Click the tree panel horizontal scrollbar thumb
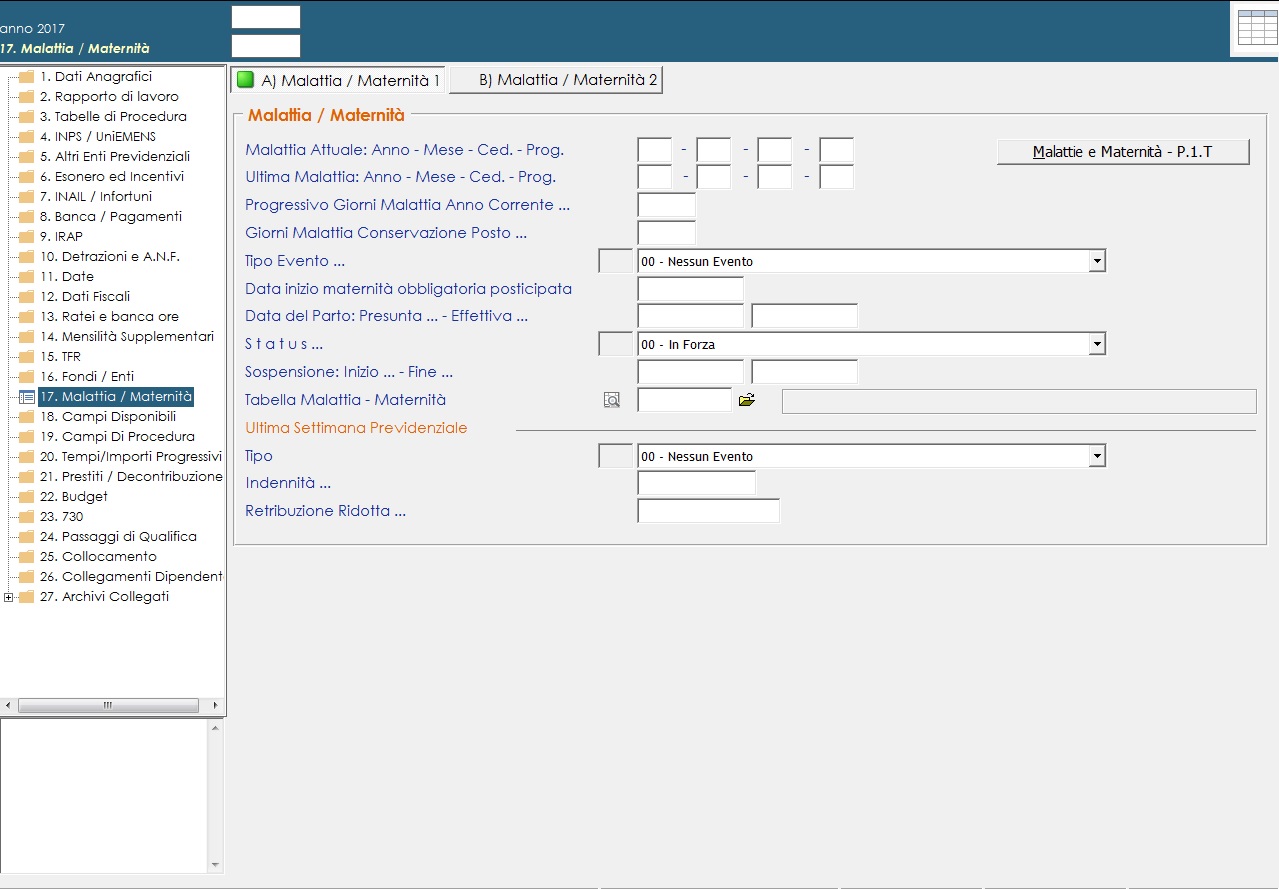 108,706
